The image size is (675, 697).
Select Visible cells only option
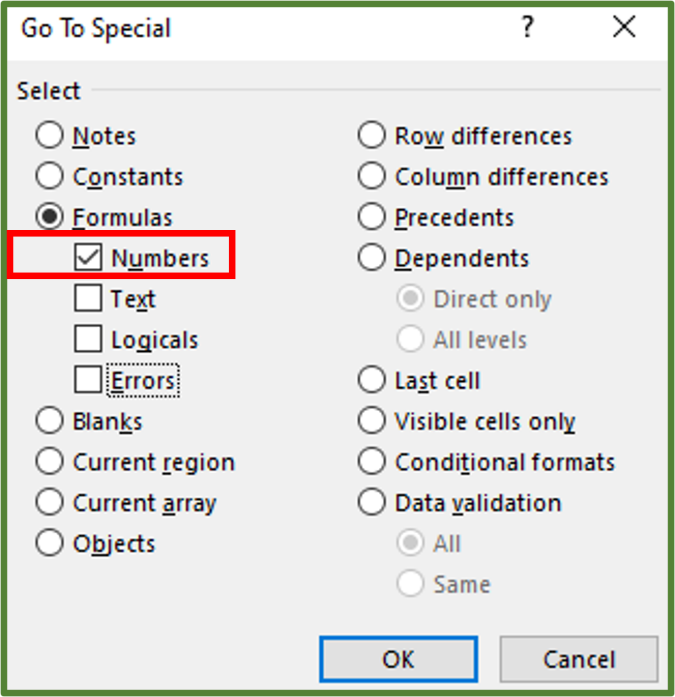click(371, 421)
